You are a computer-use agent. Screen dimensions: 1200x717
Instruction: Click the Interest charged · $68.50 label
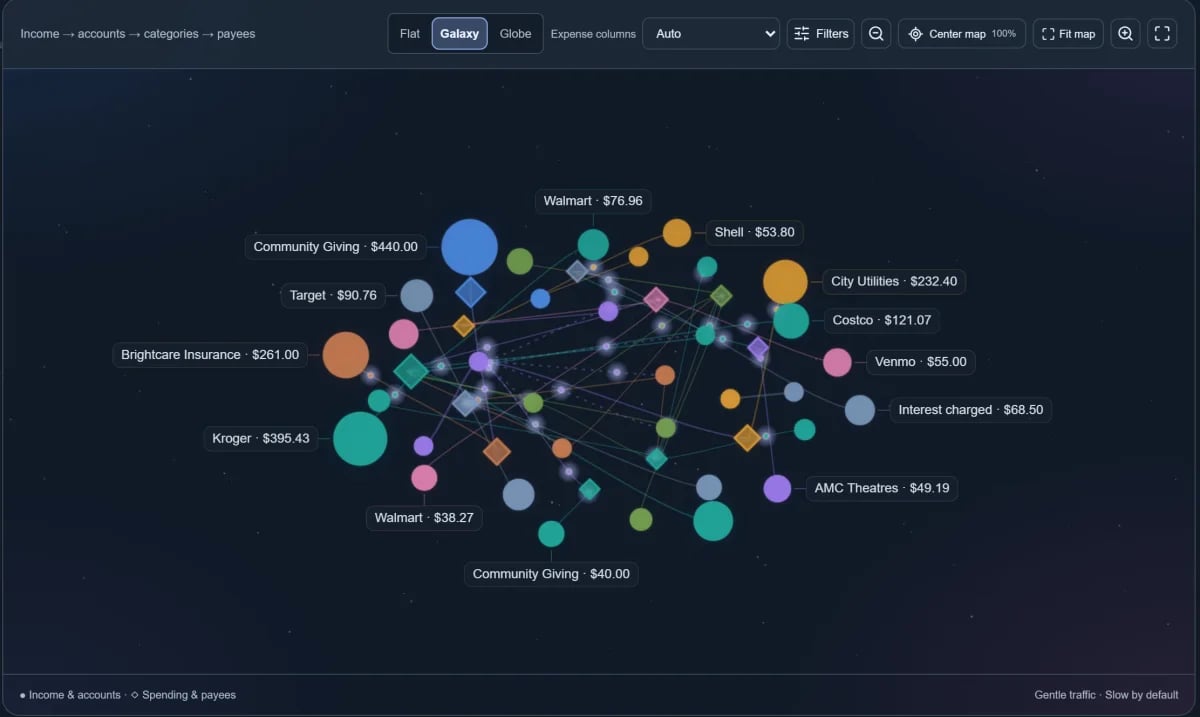(971, 410)
